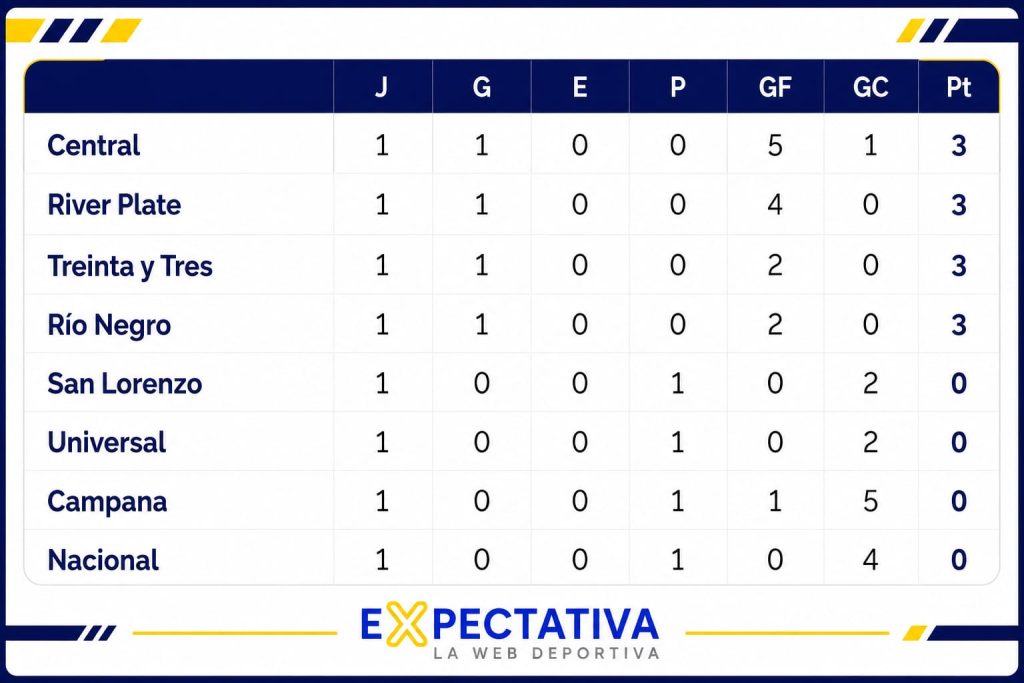This screenshot has height=683, width=1024.
Task: Open the River Plate team name
Action: click(x=114, y=205)
